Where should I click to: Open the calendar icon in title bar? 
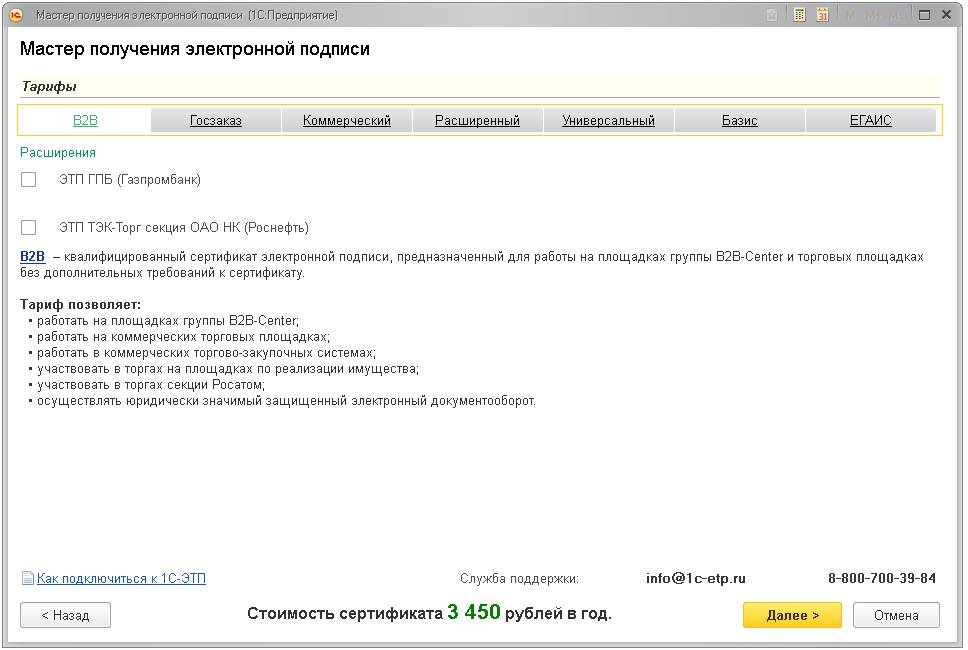coord(822,15)
